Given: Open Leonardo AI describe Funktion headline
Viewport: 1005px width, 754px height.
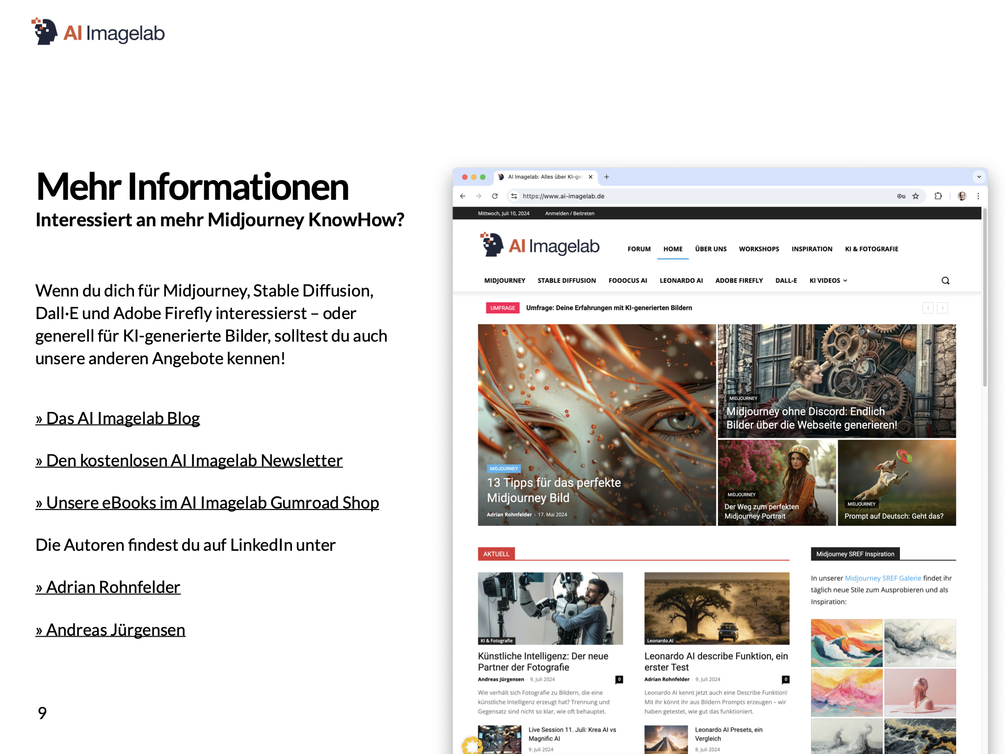Looking at the screenshot, I should click(x=716, y=662).
